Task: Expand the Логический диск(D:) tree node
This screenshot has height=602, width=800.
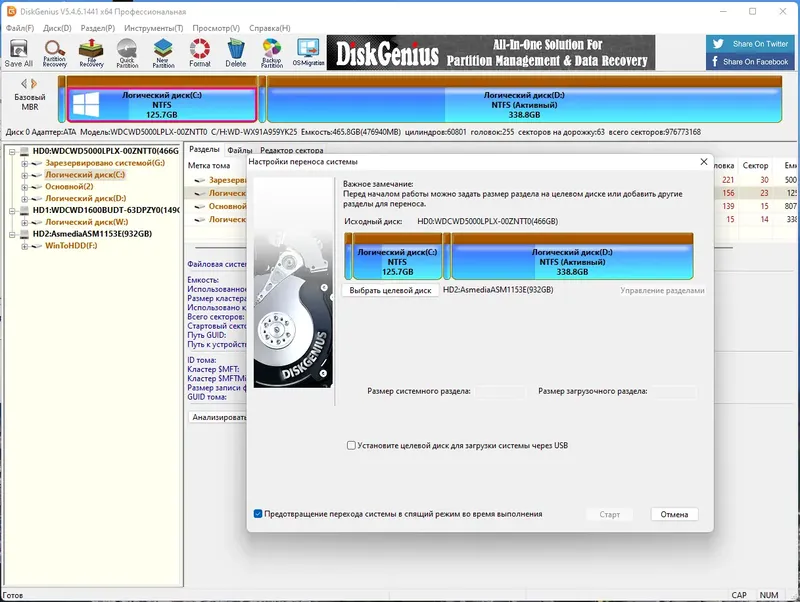Action: (x=24, y=198)
